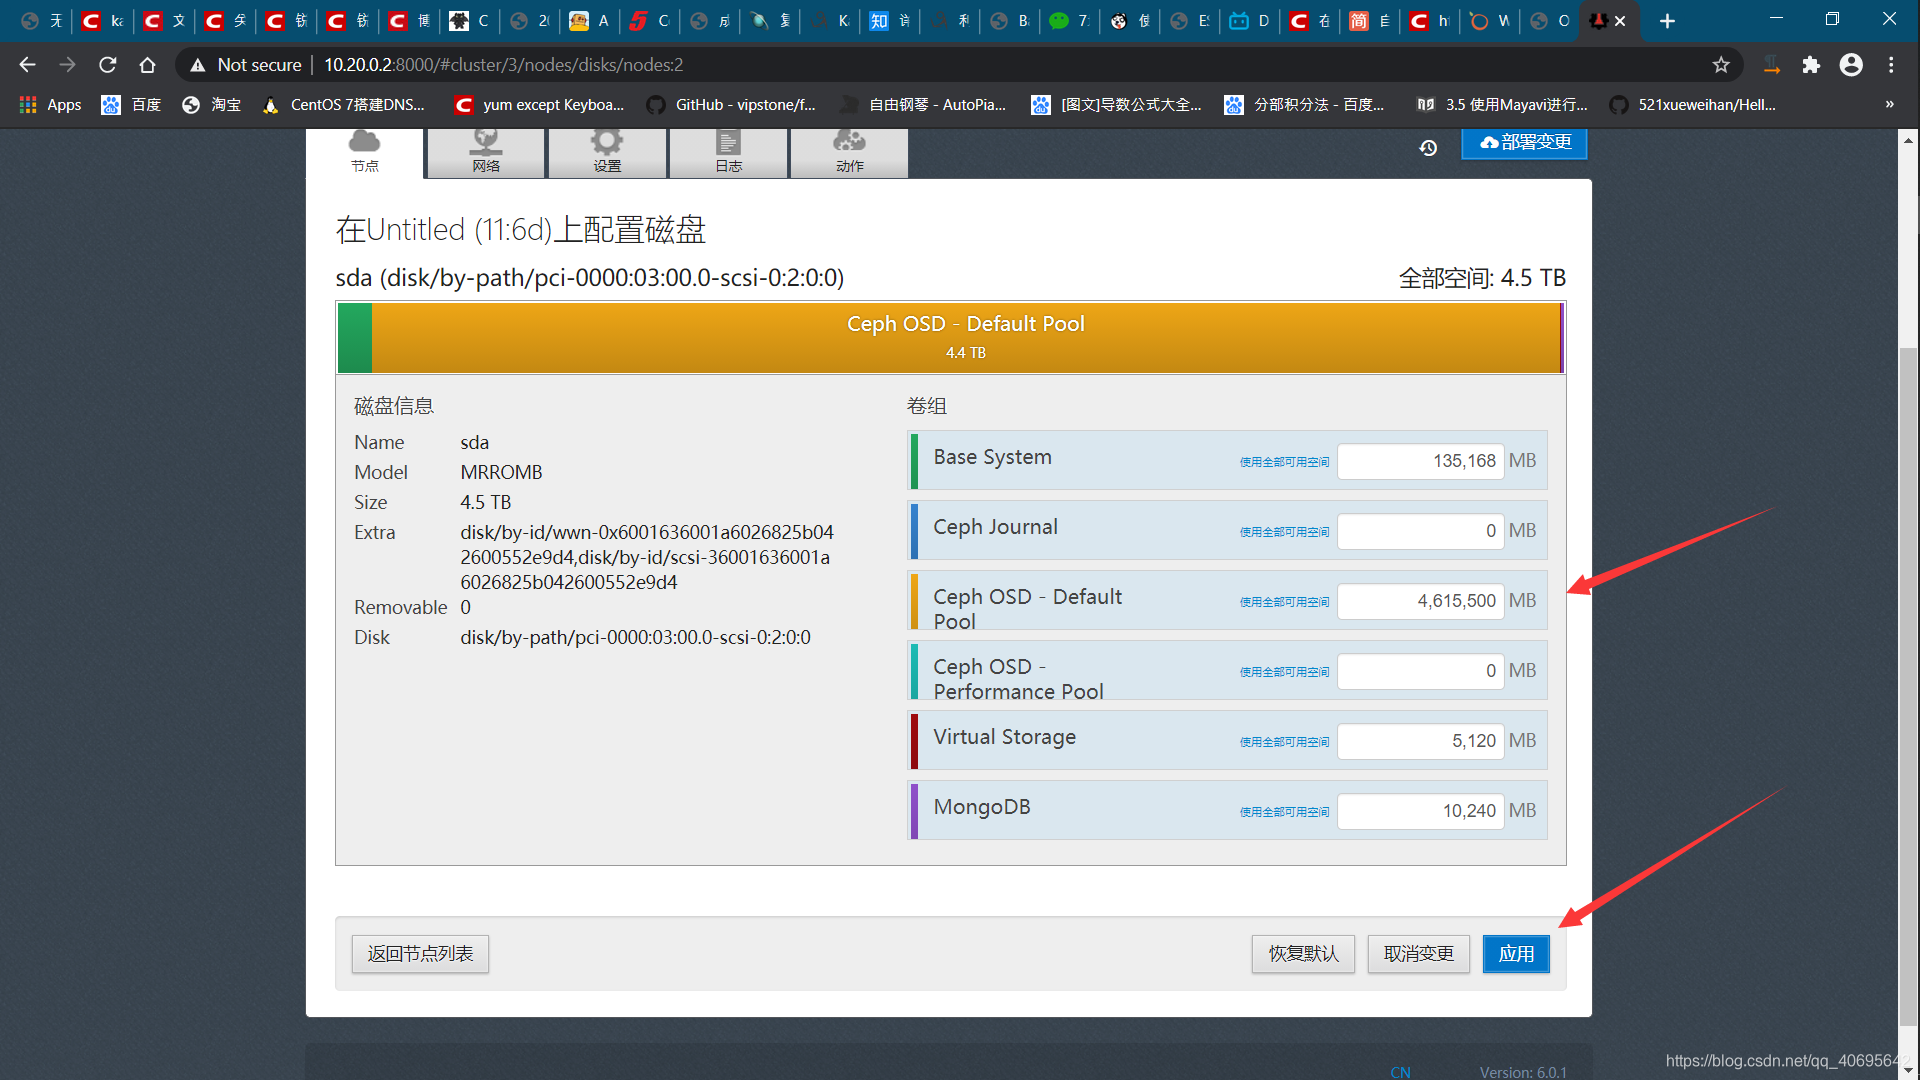Use all free space for Ceph Journal
1920x1080 pixels.
point(1284,532)
